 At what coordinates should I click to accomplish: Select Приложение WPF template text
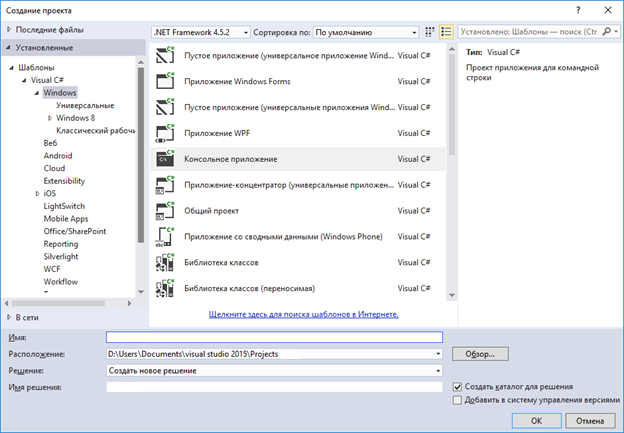pos(217,133)
